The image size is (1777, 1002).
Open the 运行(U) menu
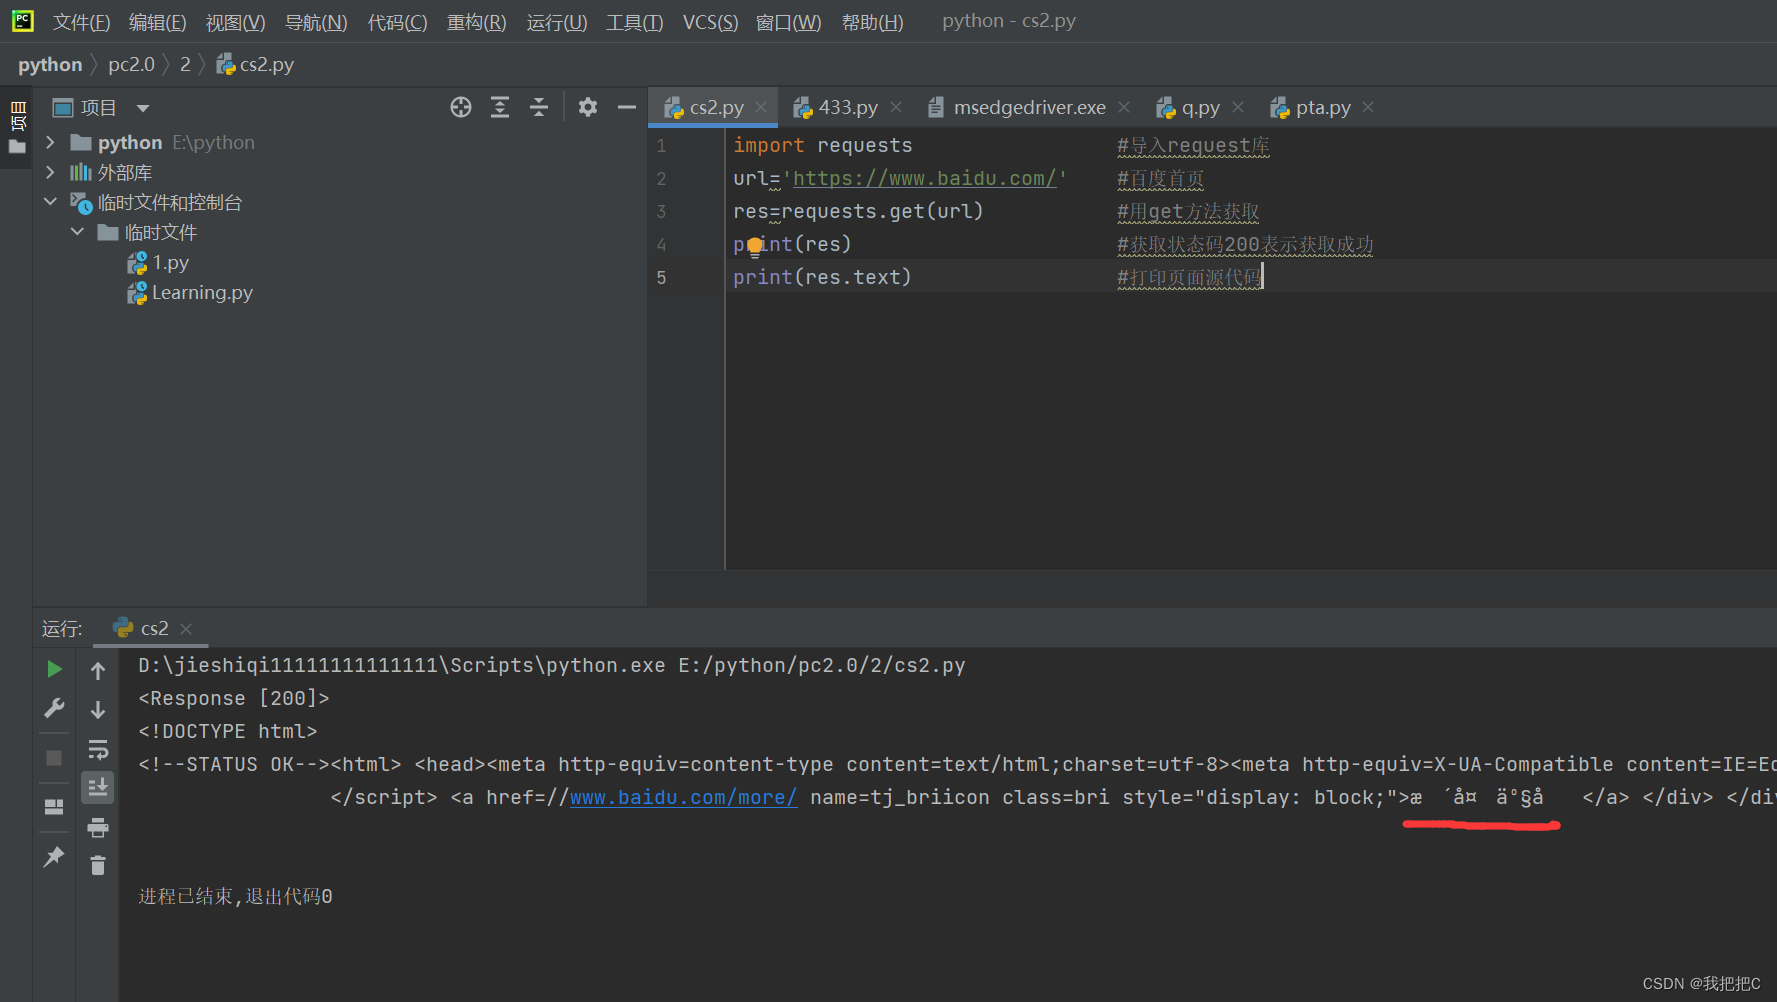556,22
